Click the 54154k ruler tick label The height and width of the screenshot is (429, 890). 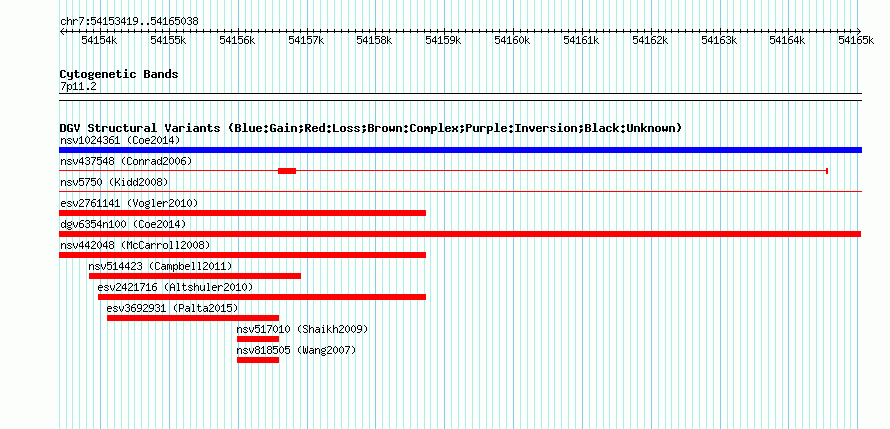click(100, 40)
